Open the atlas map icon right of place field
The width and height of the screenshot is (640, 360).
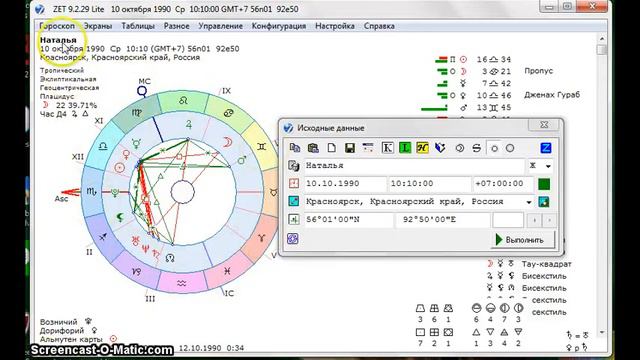click(x=544, y=202)
